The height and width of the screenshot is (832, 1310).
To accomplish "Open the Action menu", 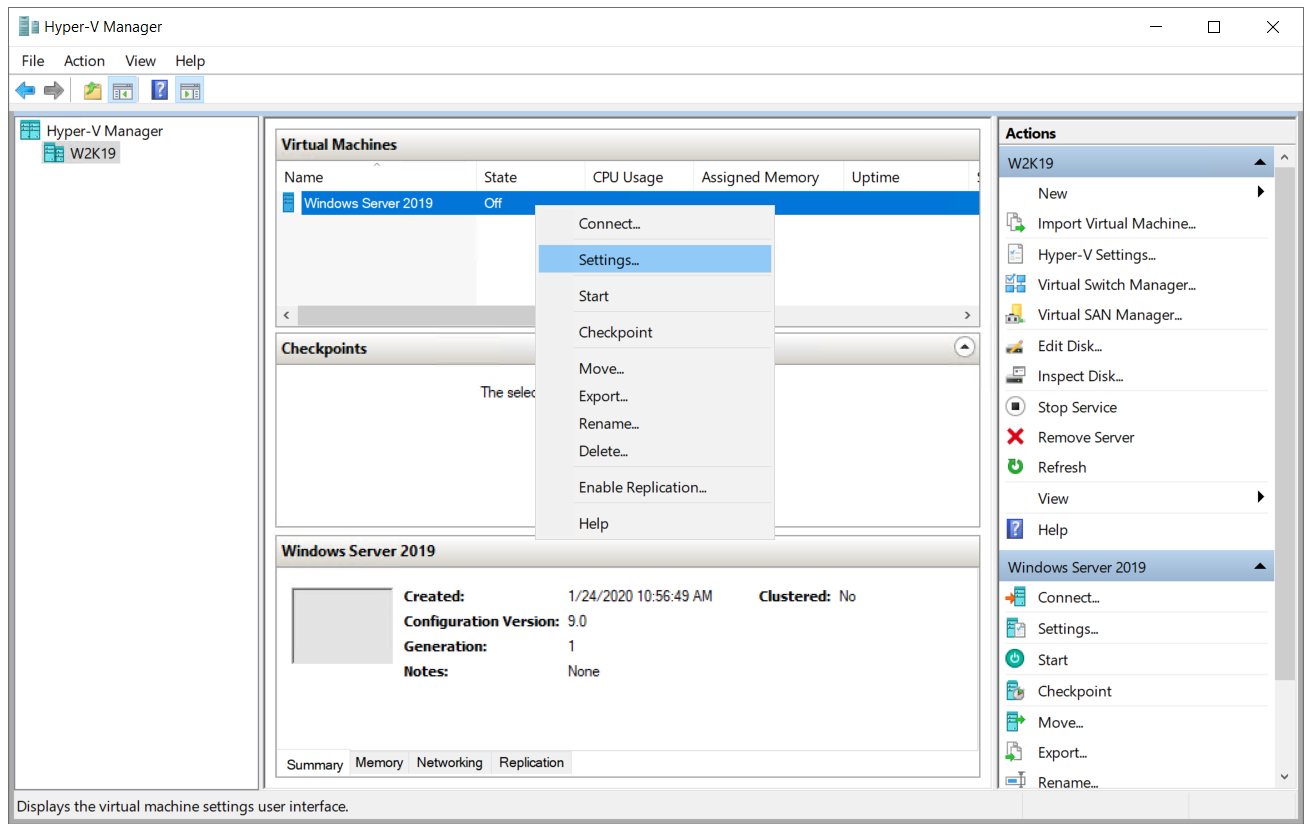I will click(x=84, y=61).
